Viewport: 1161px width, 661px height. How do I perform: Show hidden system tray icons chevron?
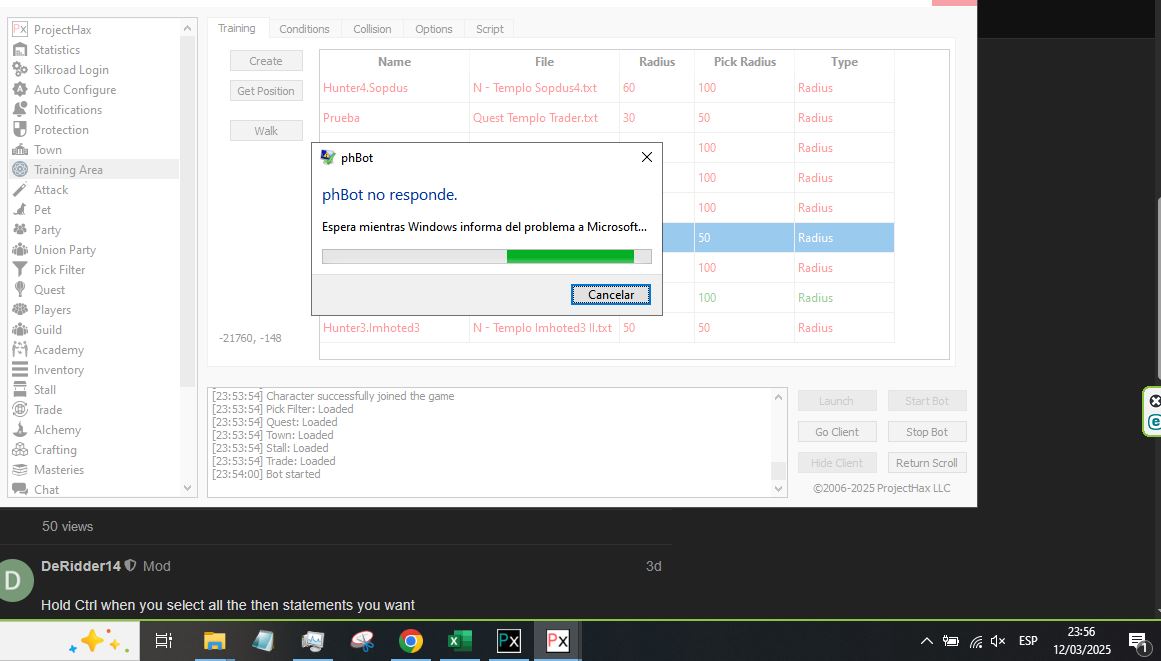coord(926,641)
